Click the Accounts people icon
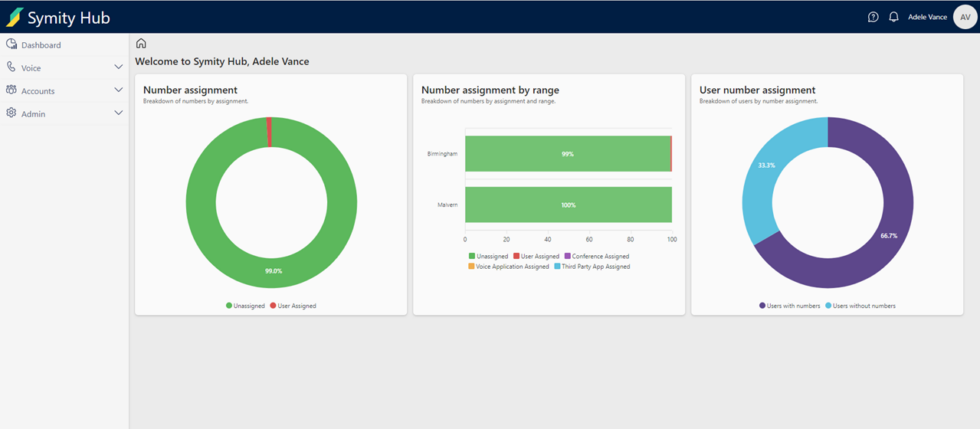980x429 pixels. coord(11,90)
